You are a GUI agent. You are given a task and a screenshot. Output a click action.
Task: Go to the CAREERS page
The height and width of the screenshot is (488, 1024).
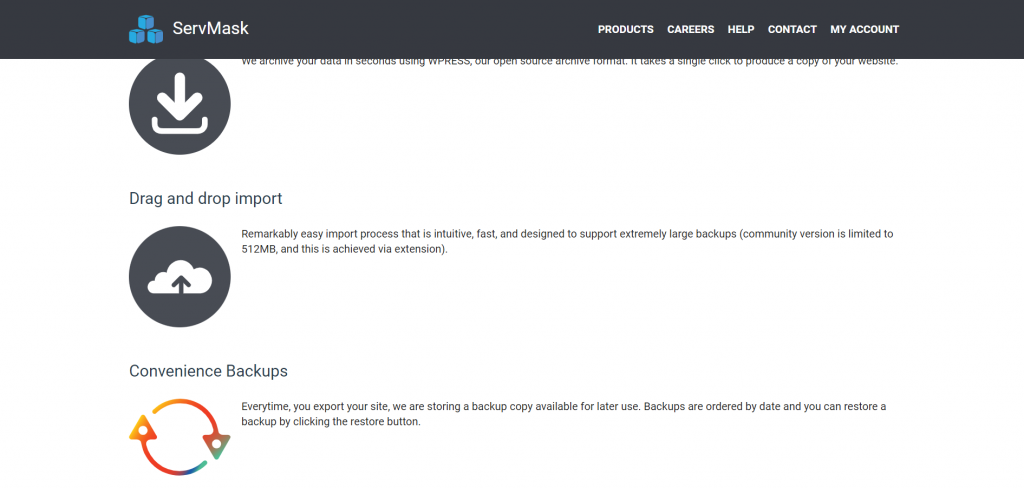click(x=690, y=29)
